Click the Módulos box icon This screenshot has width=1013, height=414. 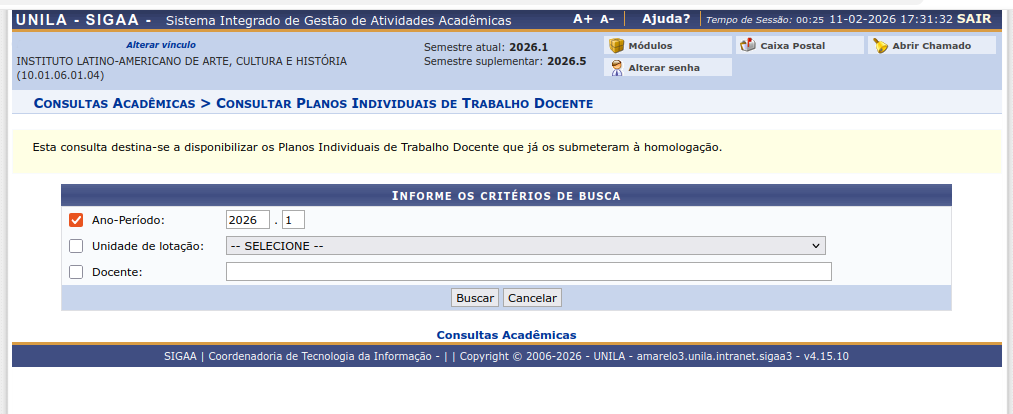[x=617, y=46]
